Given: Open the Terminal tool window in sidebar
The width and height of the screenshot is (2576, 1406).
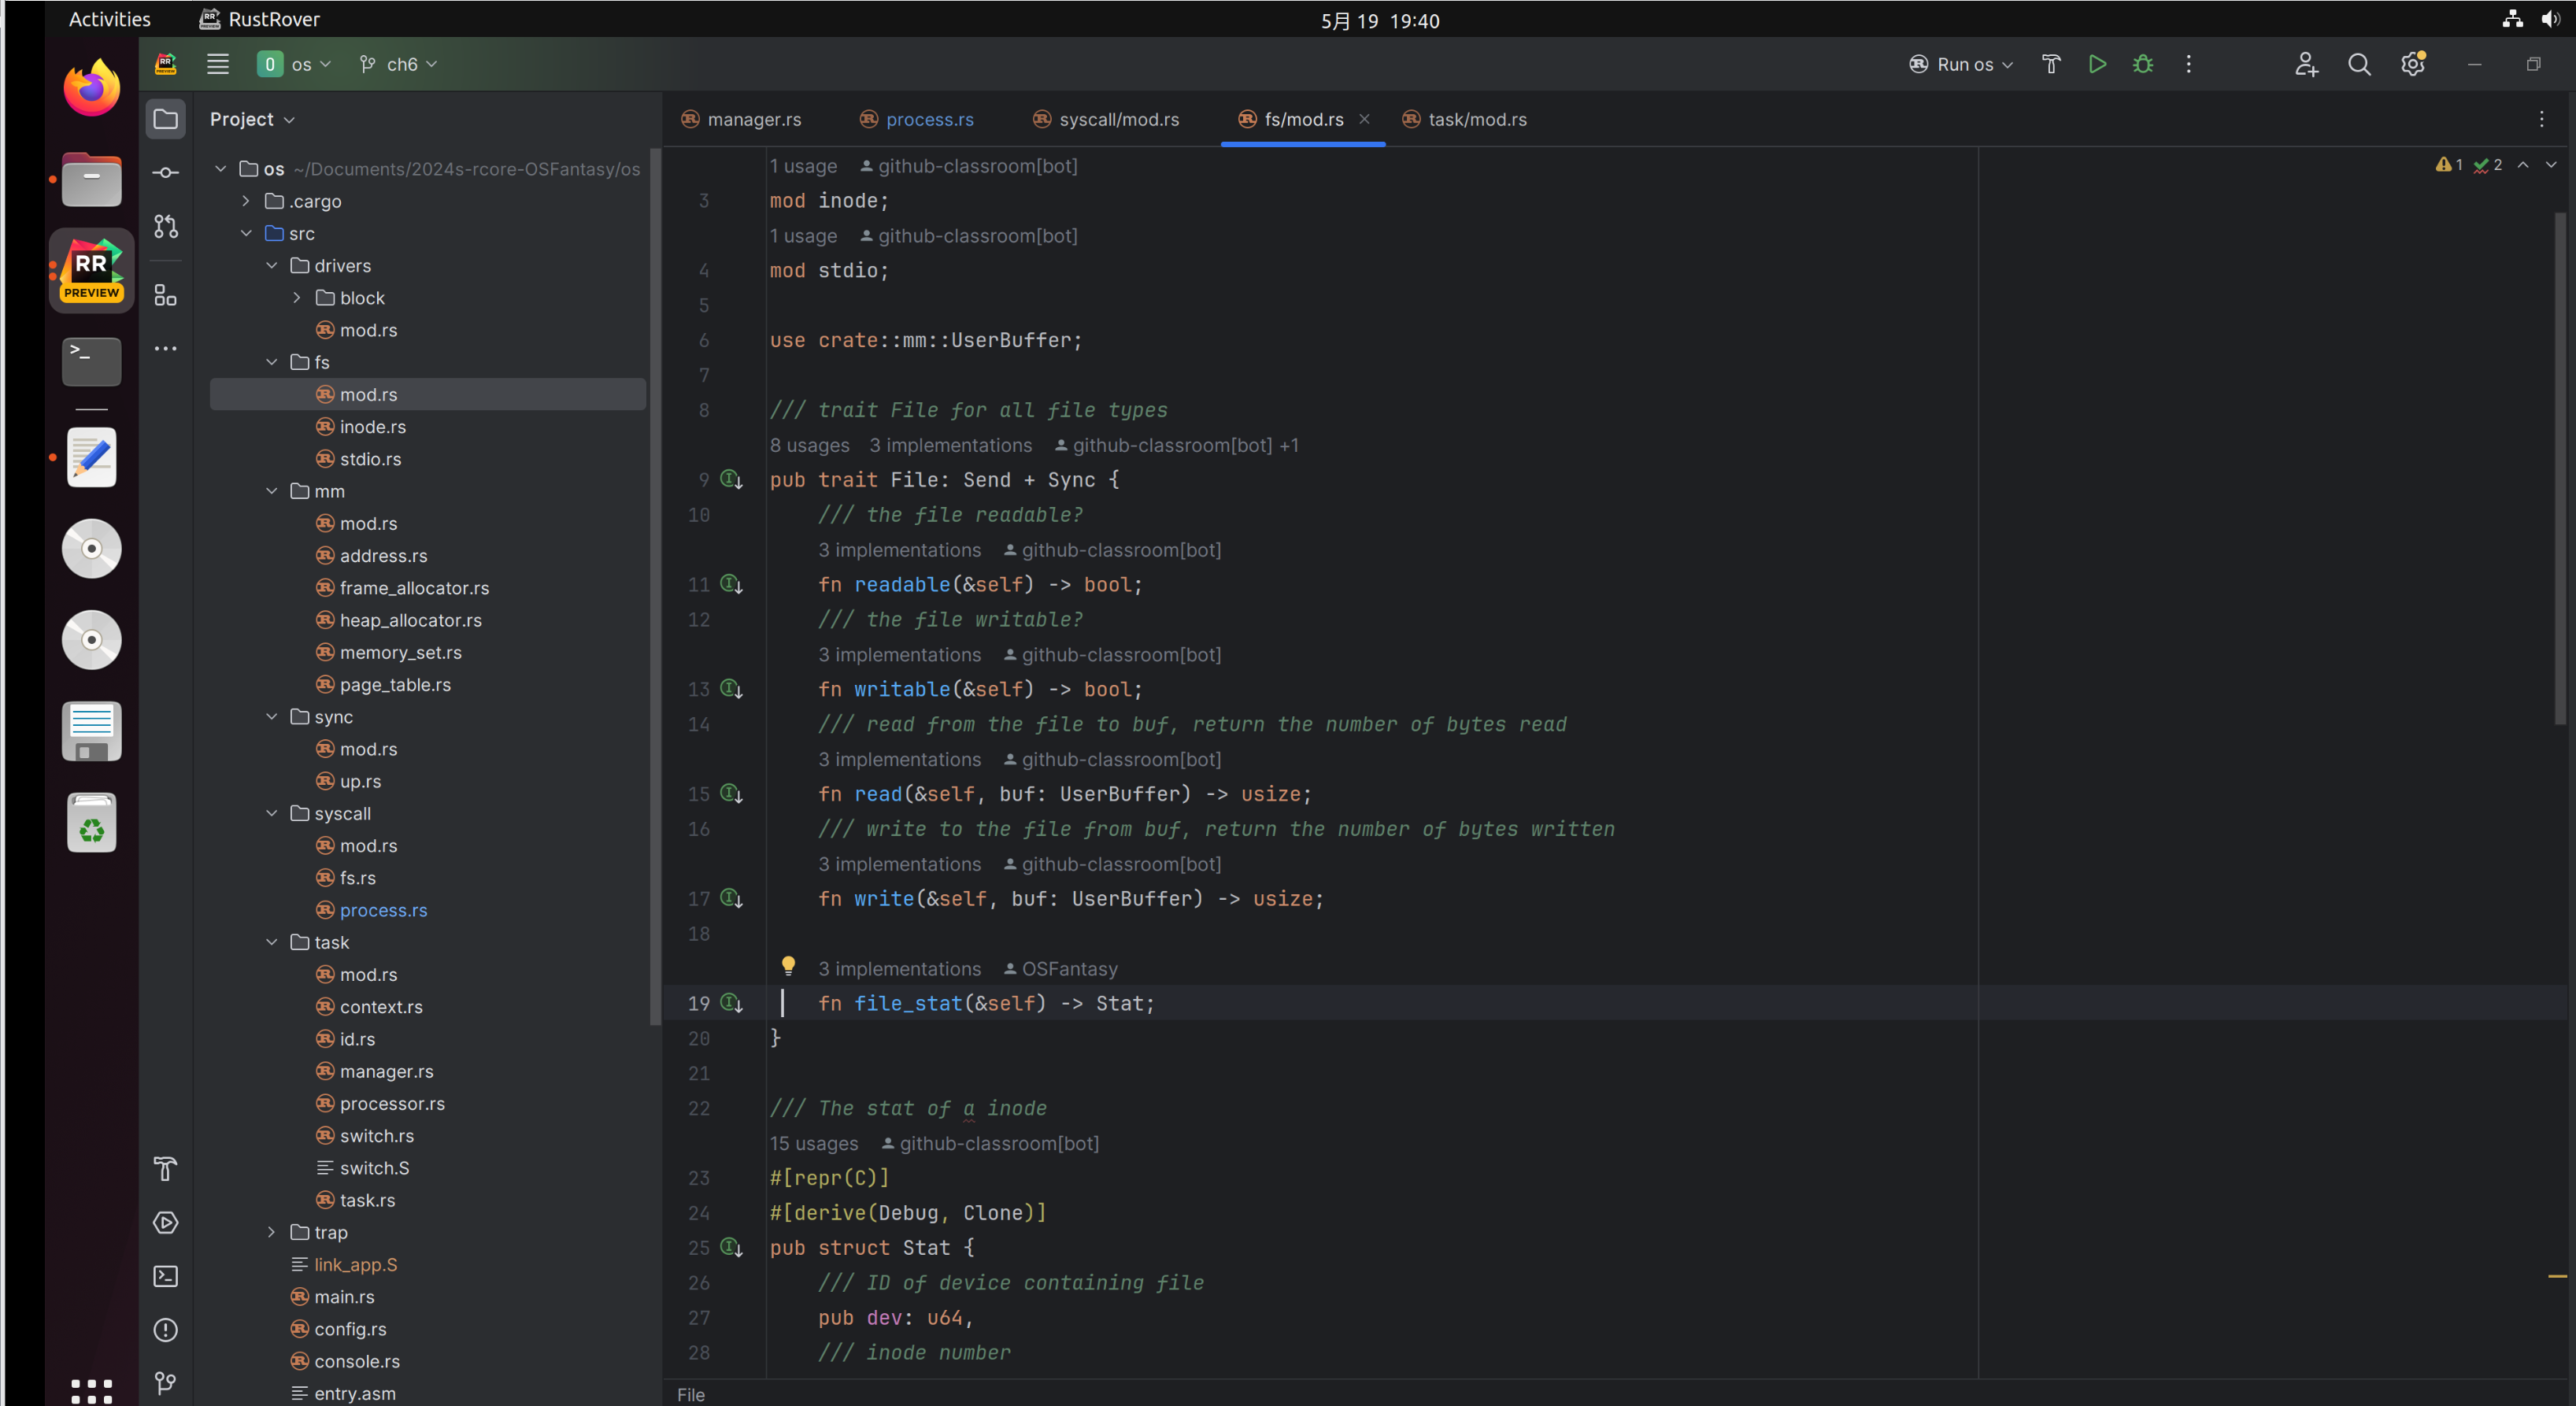Looking at the screenshot, I should [x=165, y=1276].
